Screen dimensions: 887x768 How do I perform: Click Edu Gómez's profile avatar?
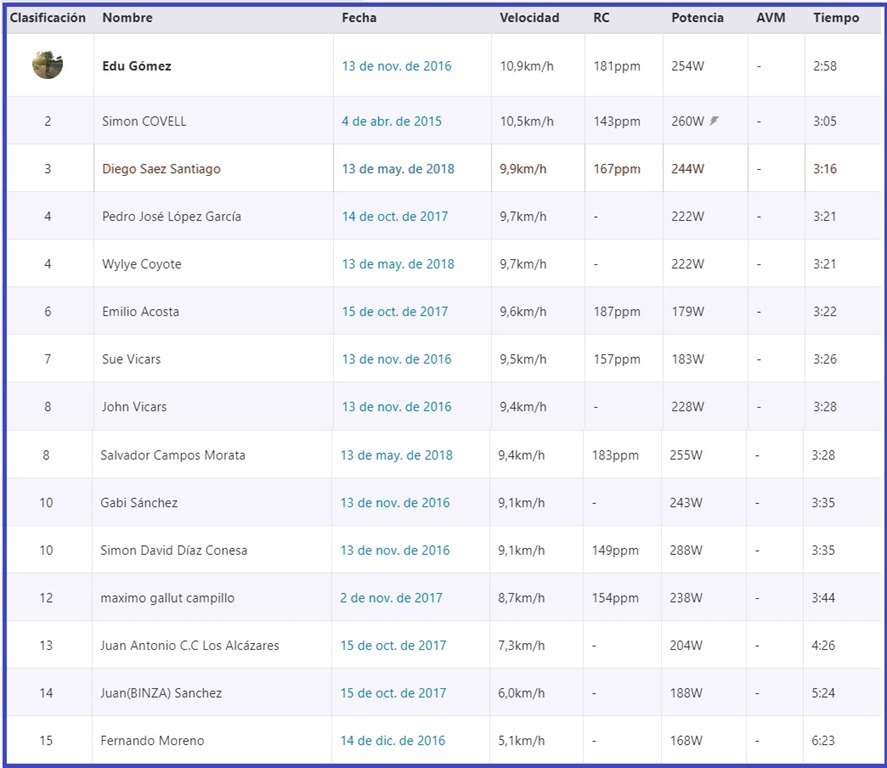48,64
